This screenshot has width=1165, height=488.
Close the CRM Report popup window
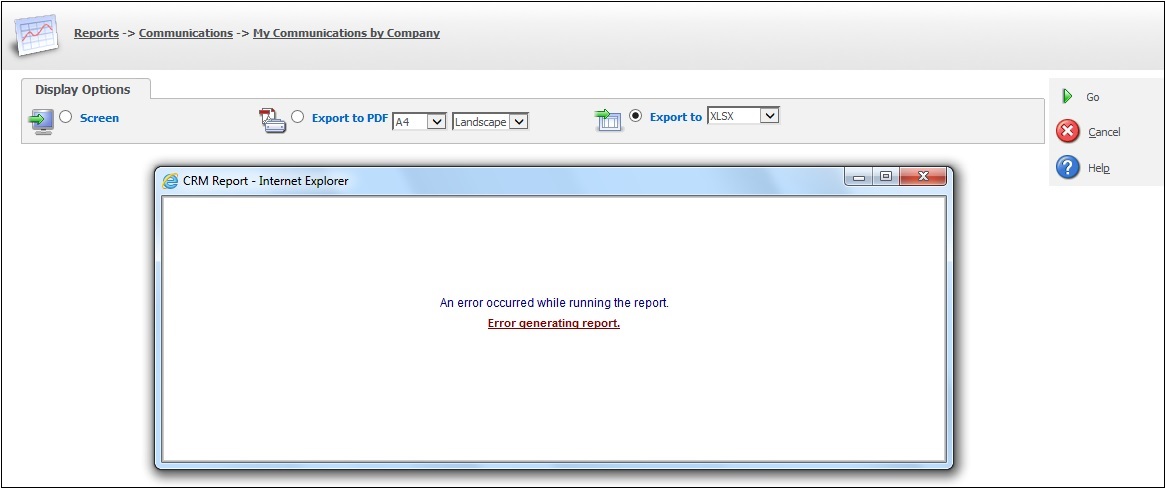coord(923,177)
